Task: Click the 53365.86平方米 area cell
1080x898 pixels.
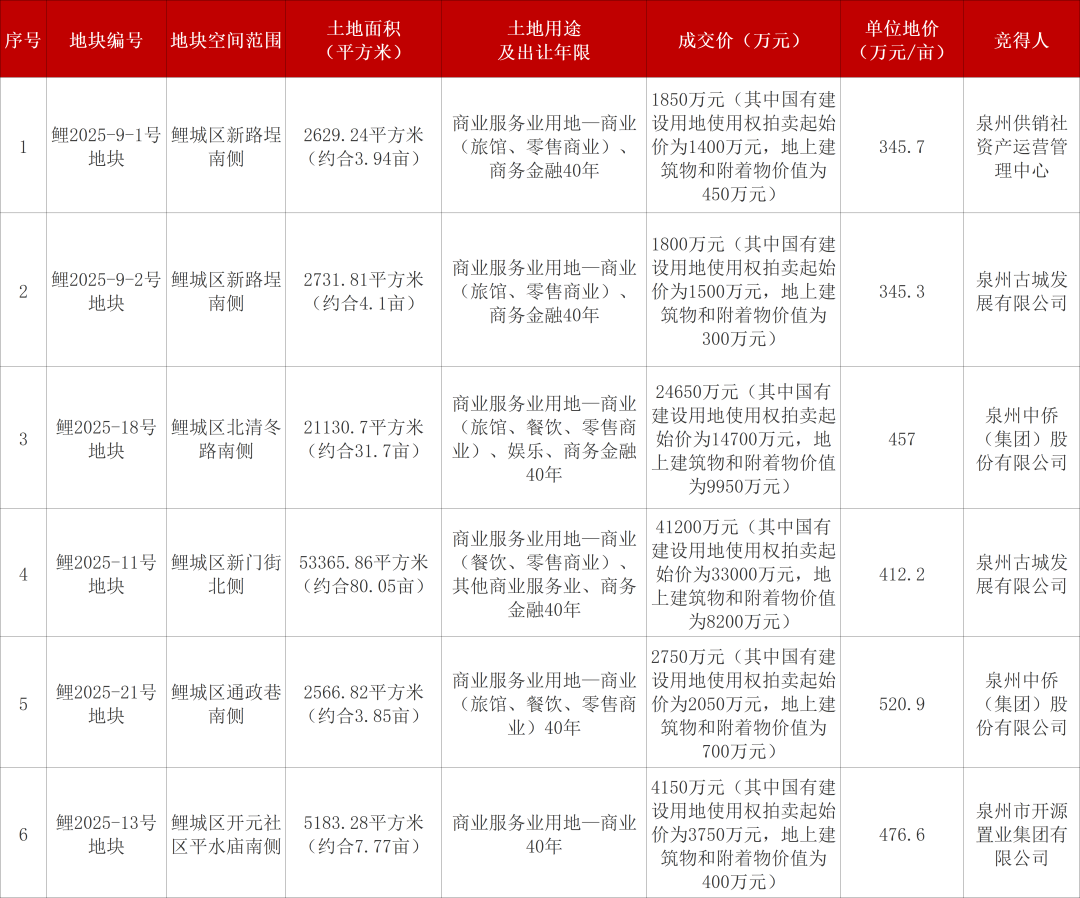Action: pos(364,573)
